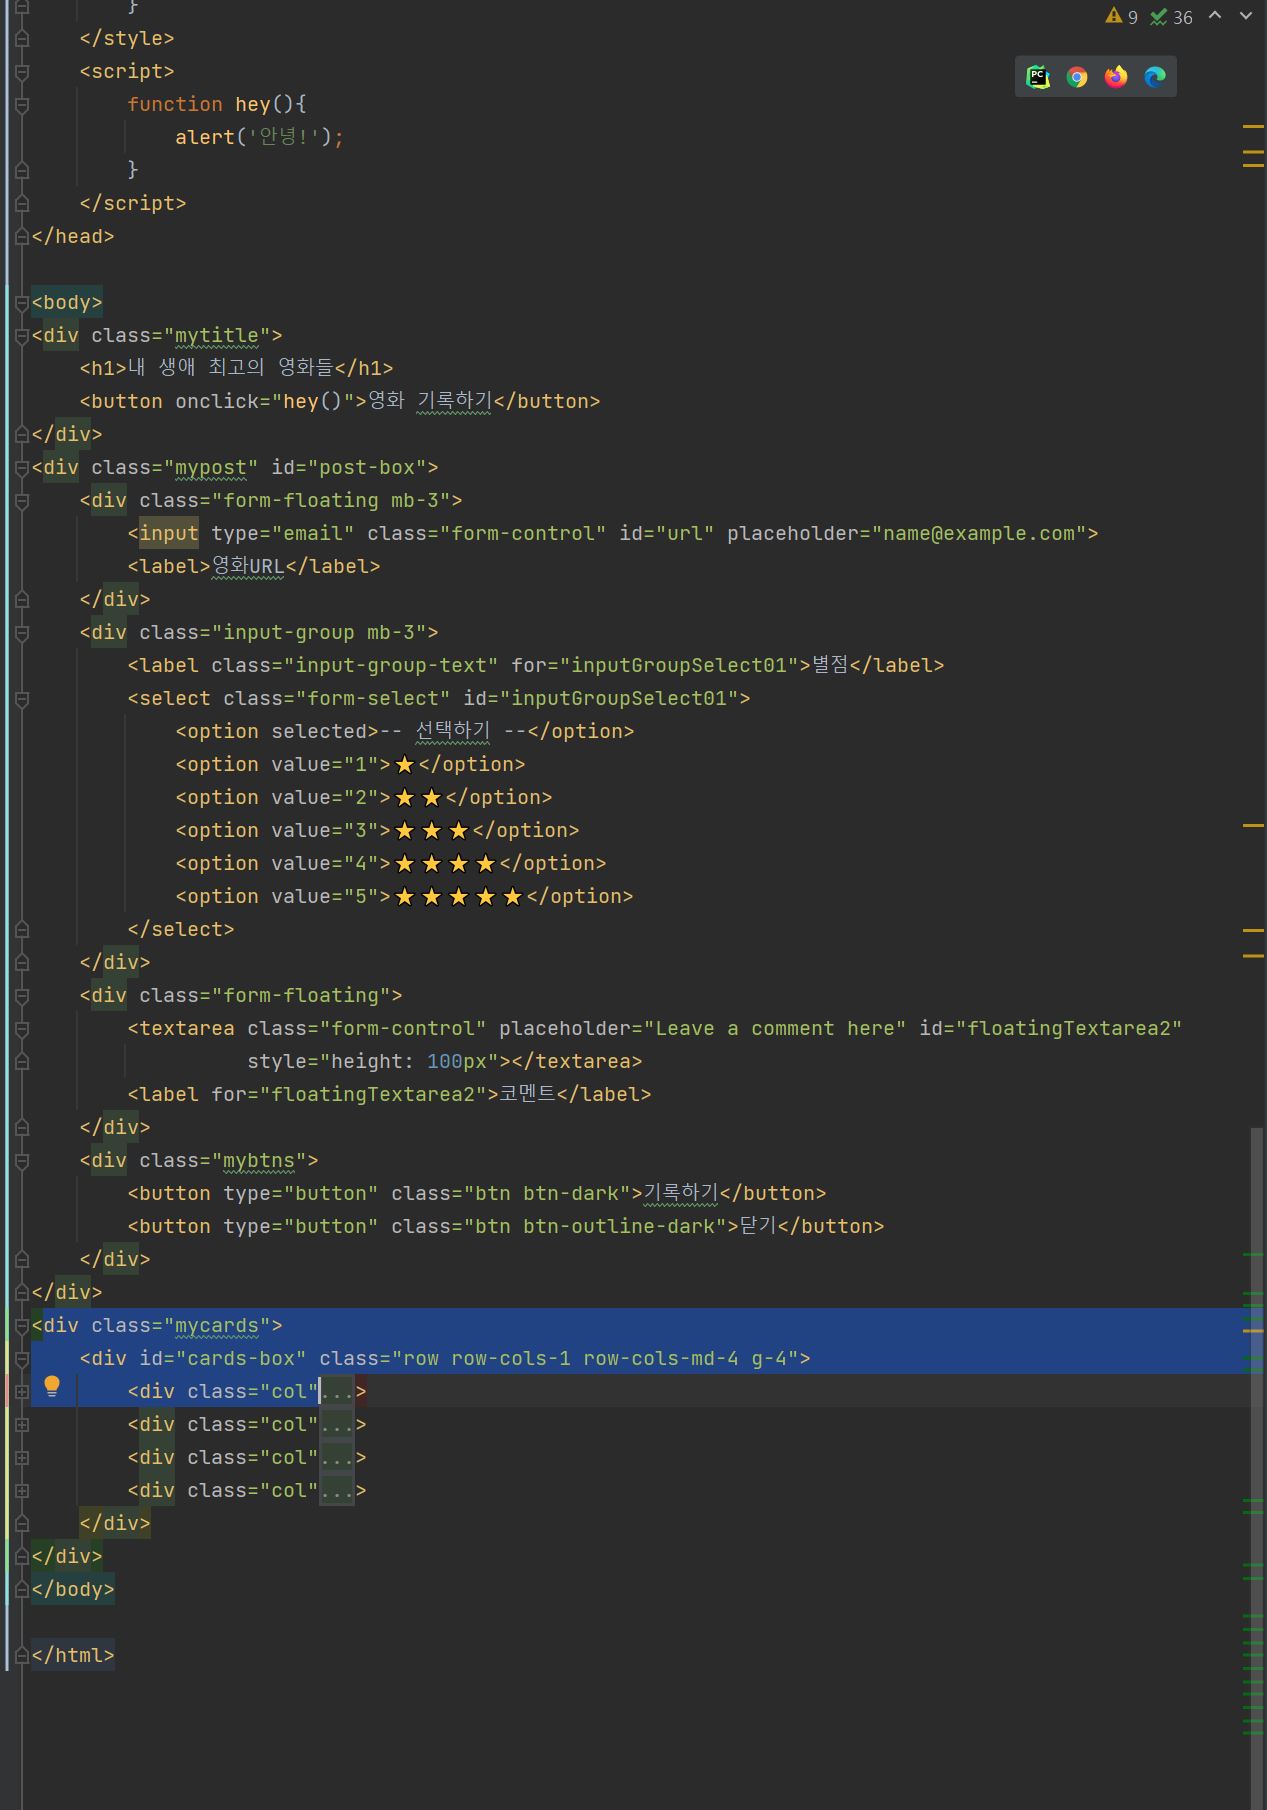Open page in Edge browser
Viewport: 1267px width, 1810px height.
click(x=1155, y=77)
